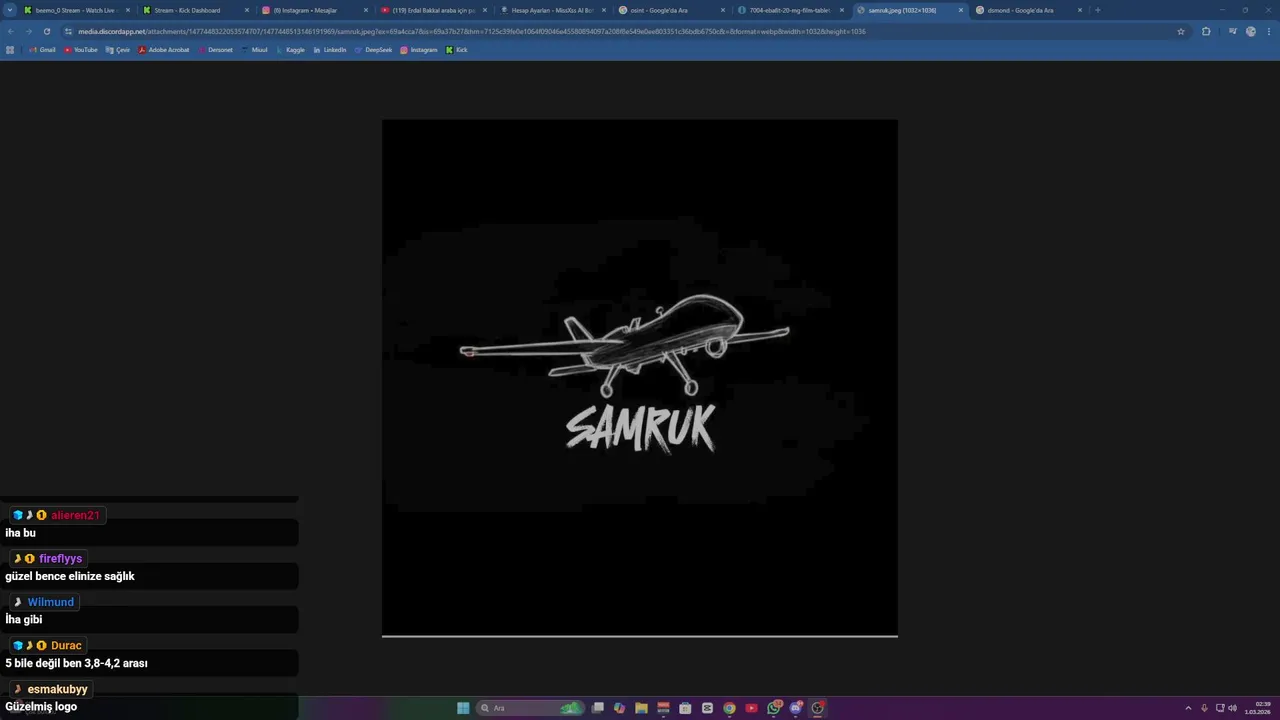This screenshot has height=720, width=1280.
Task: Reload the samruk.jpeg page
Action: tap(46, 31)
